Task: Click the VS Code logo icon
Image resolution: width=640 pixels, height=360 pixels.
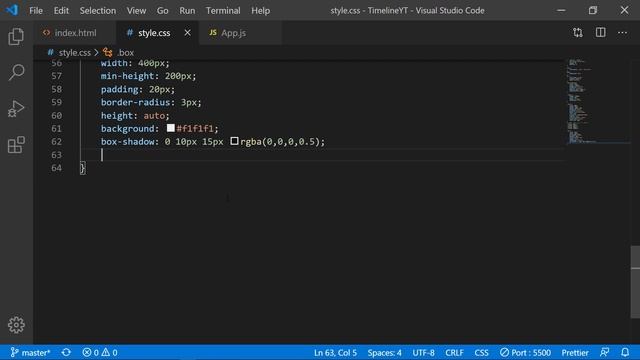Action: (12, 10)
